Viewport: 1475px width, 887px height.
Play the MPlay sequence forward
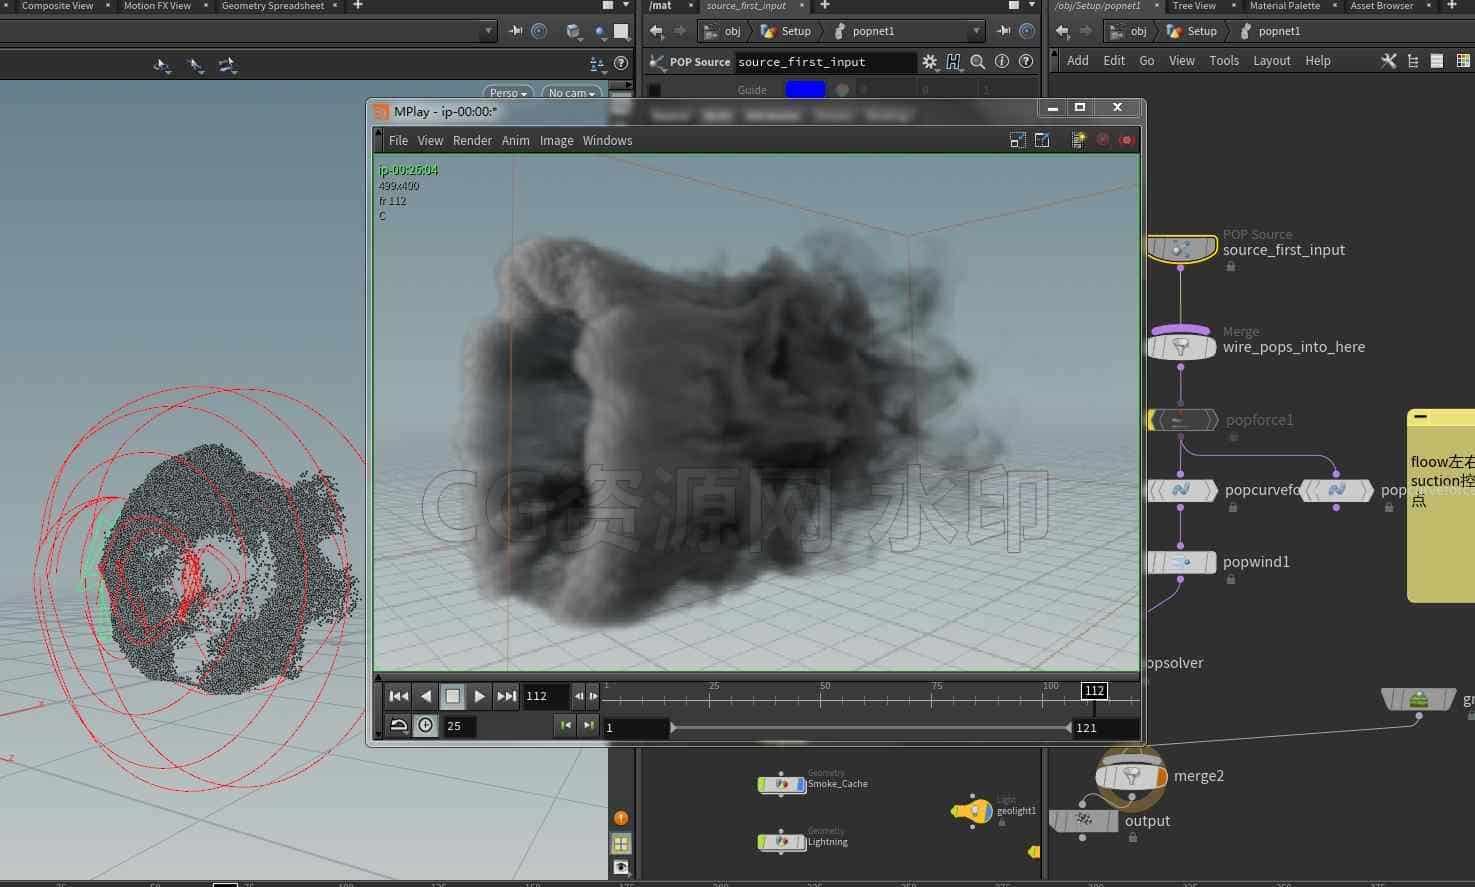pos(480,696)
